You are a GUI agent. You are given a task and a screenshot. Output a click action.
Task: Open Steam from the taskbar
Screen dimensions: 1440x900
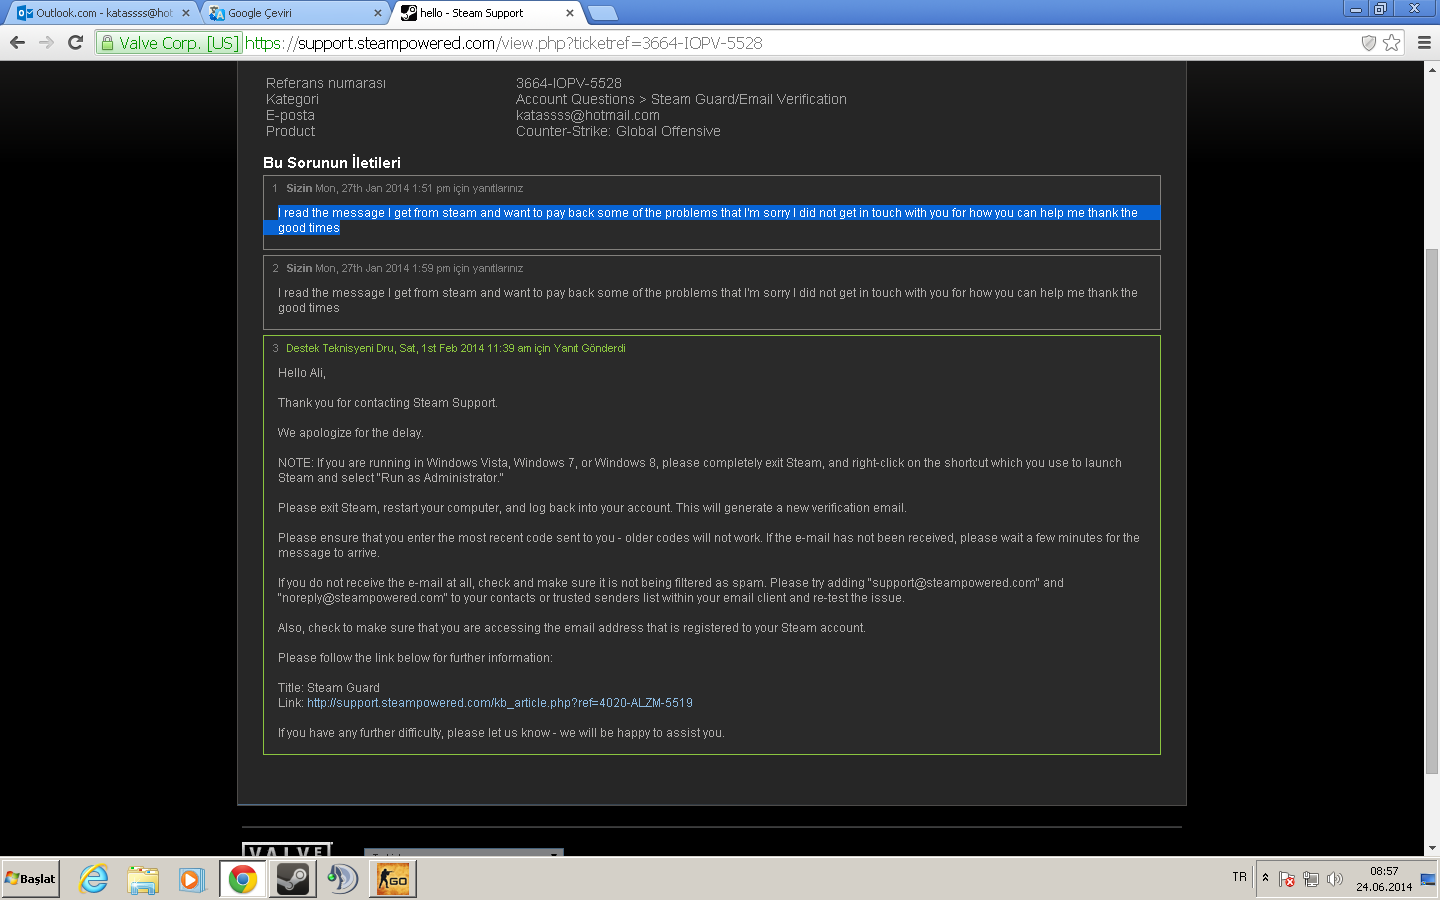(x=293, y=879)
